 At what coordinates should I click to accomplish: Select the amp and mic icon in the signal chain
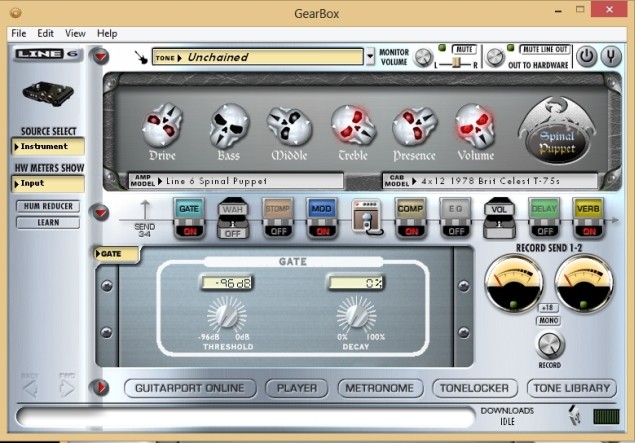pyautogui.click(x=367, y=217)
